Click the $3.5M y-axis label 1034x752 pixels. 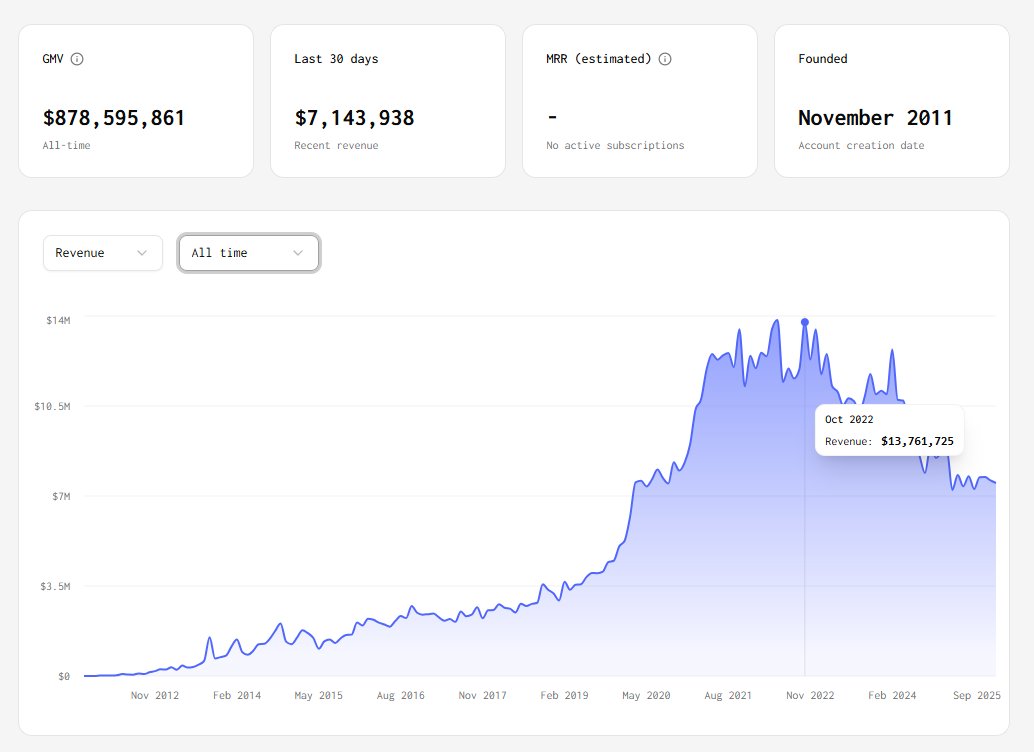coord(54,586)
